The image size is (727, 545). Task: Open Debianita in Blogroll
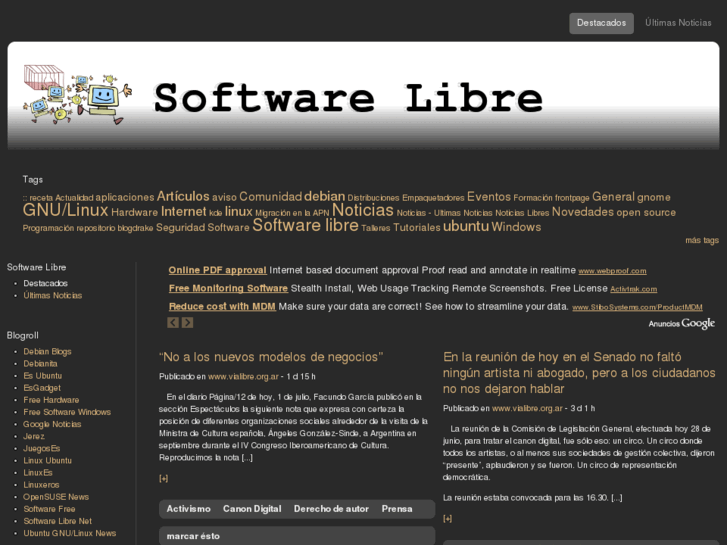[x=40, y=364]
